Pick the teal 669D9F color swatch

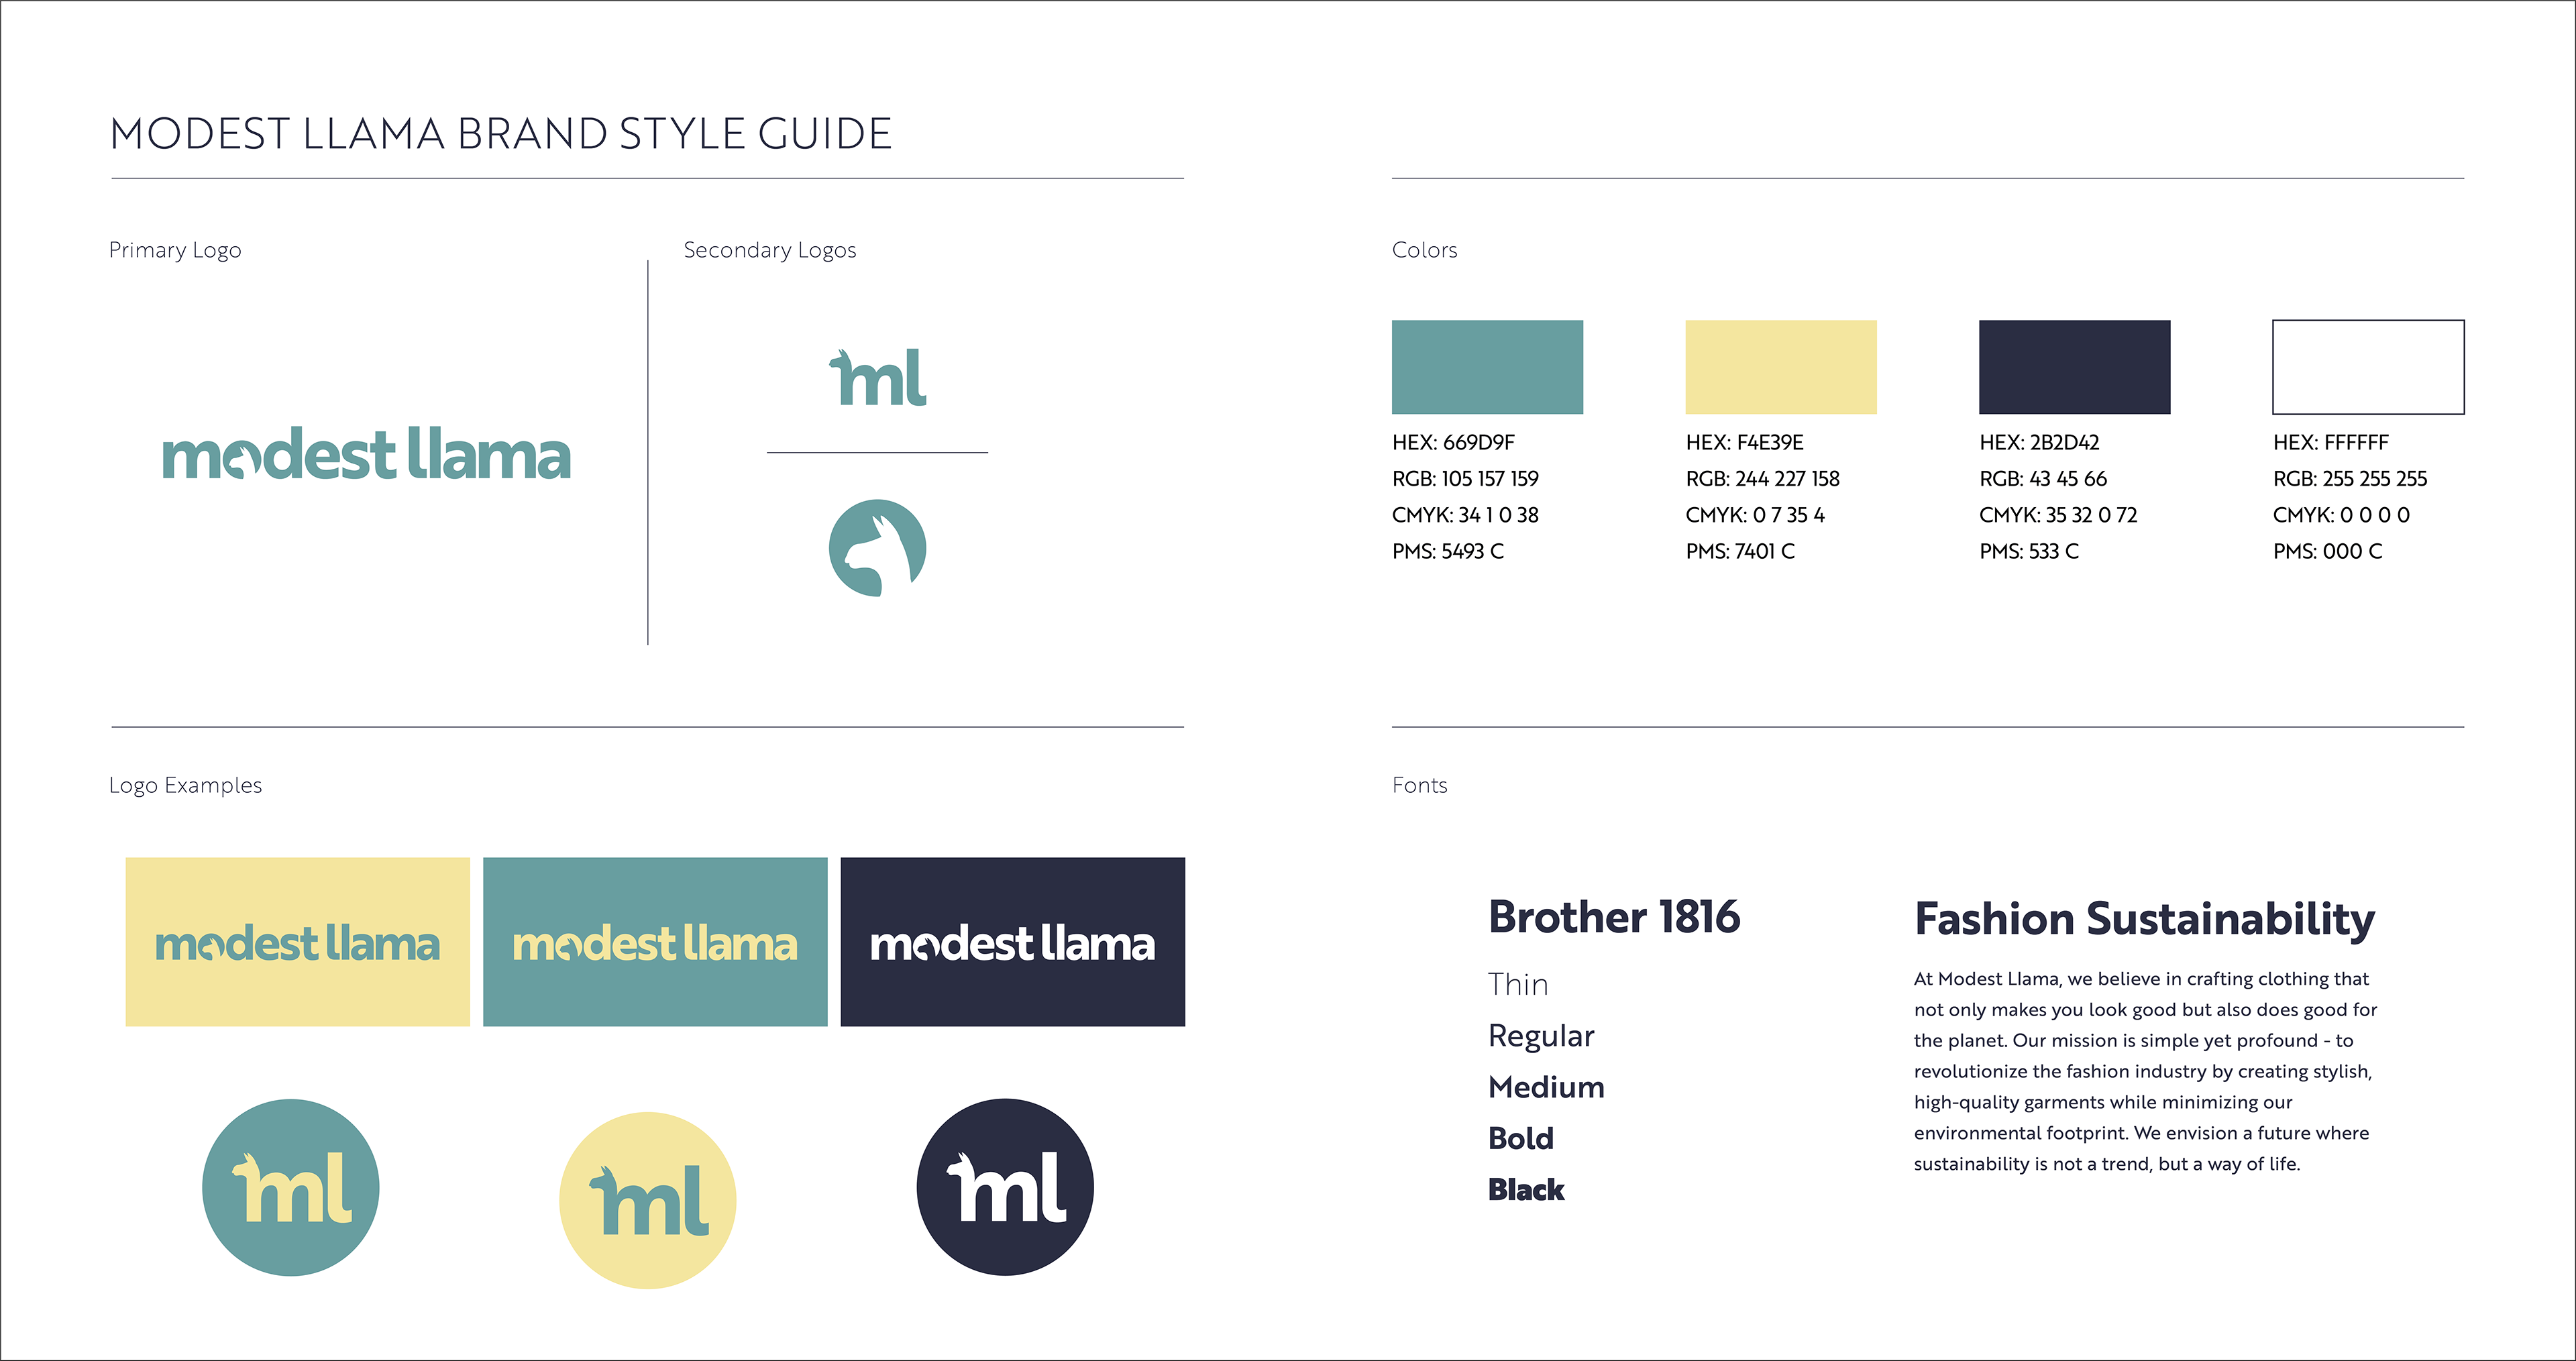[x=1487, y=367]
